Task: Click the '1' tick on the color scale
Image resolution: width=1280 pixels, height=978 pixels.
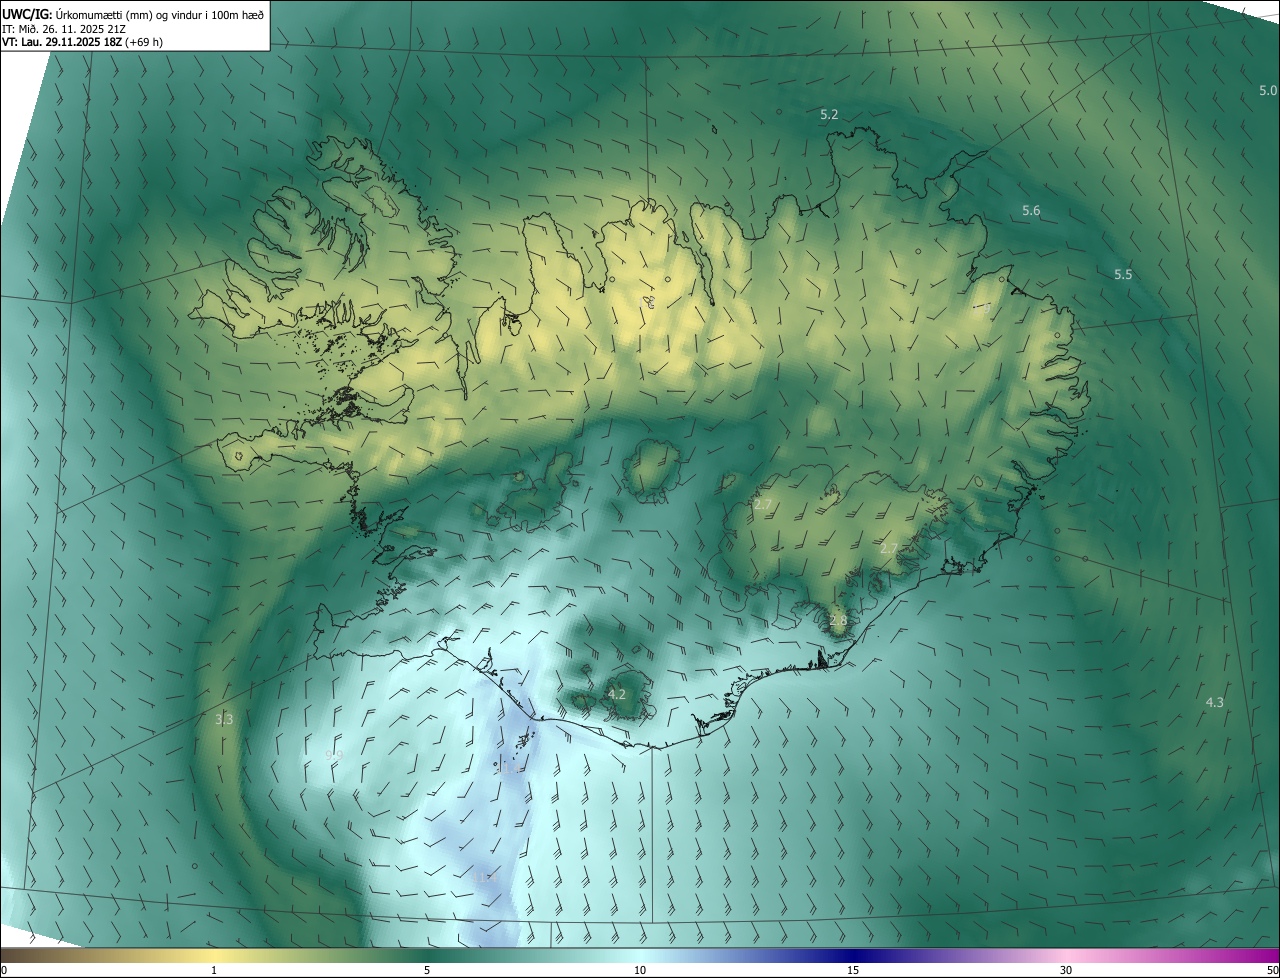Action: pyautogui.click(x=214, y=970)
